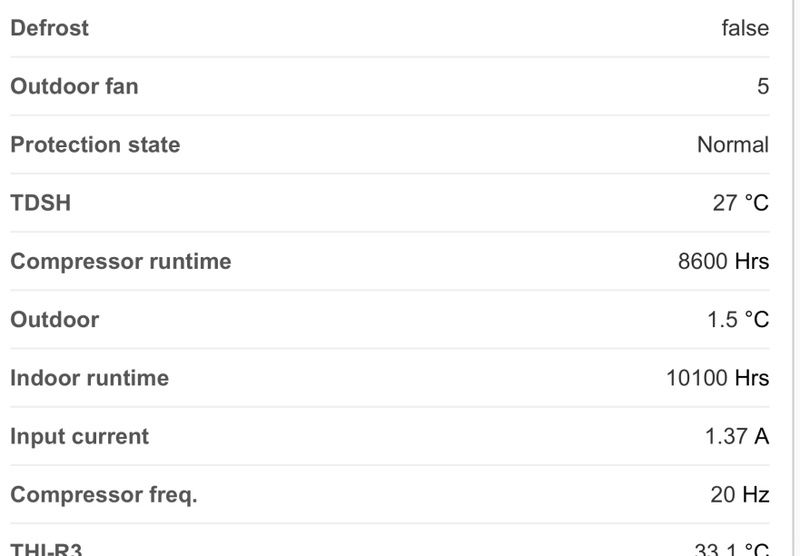This screenshot has width=800, height=556.
Task: Click the 'Normal' protection state value
Action: (733, 145)
